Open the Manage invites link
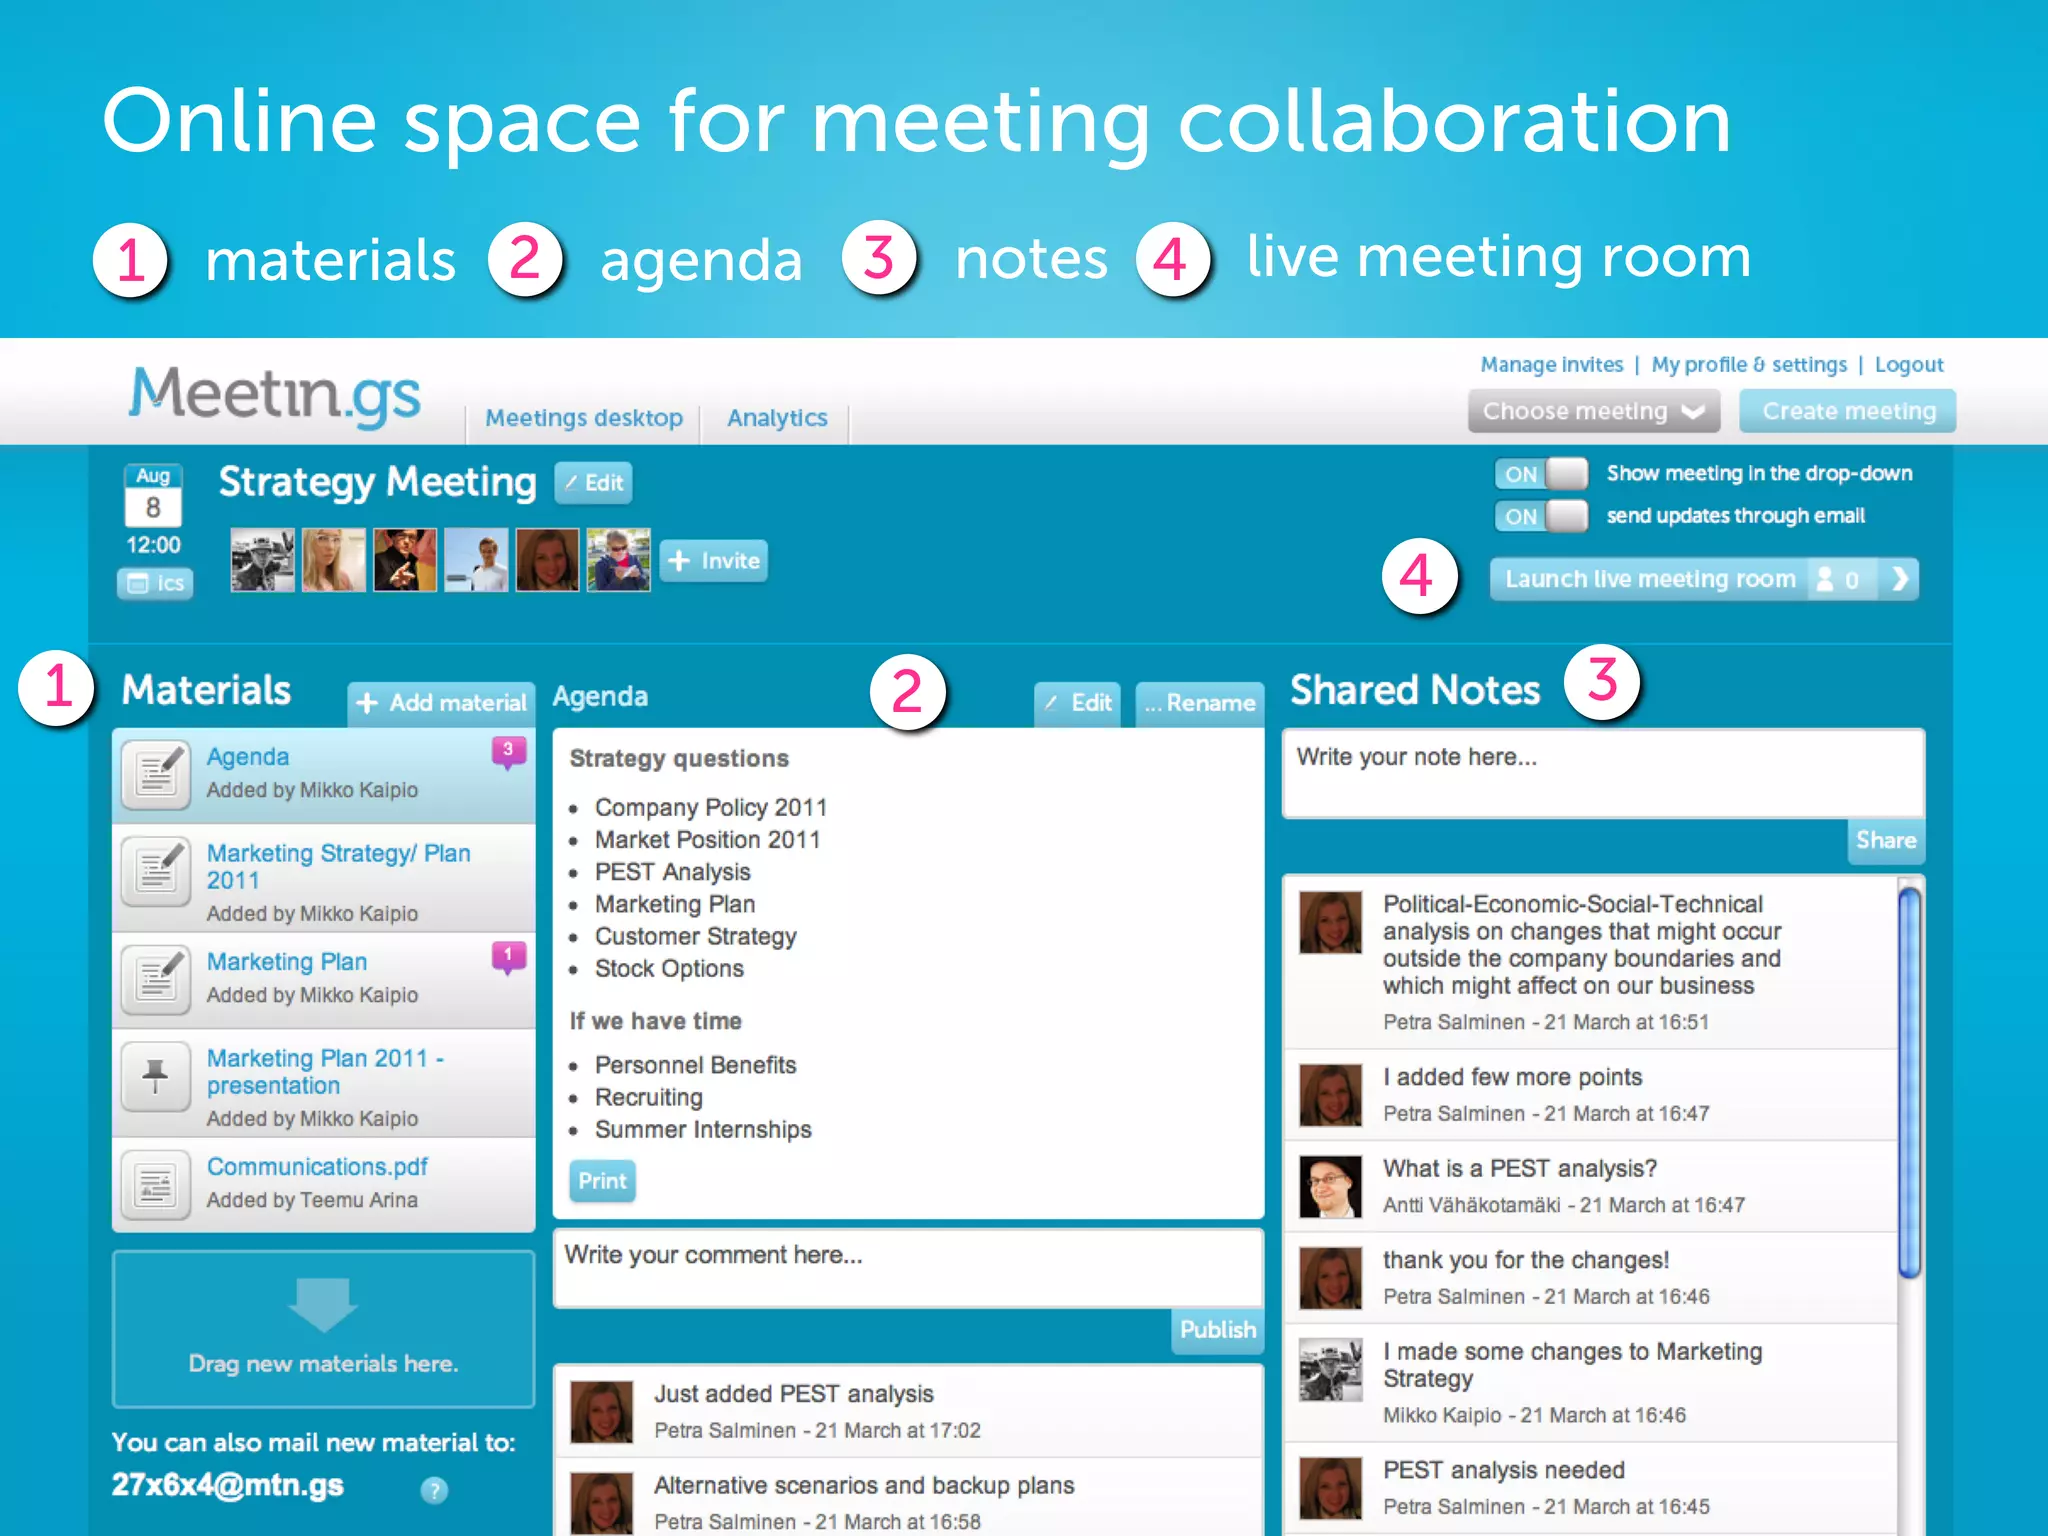The image size is (2048, 1536). click(x=1551, y=365)
